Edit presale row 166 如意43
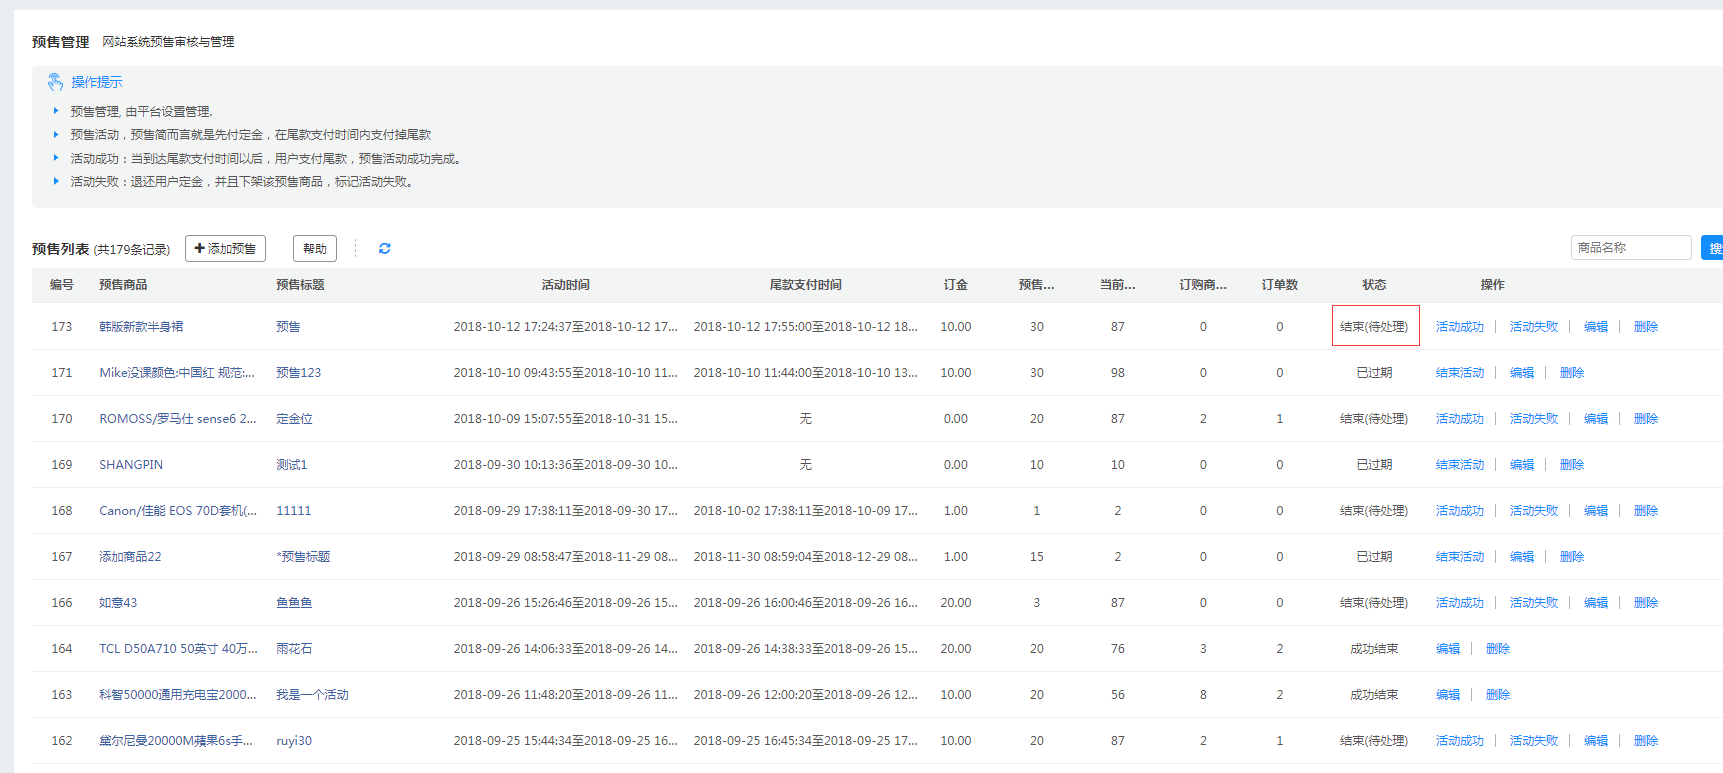The height and width of the screenshot is (773, 1723). click(1595, 603)
